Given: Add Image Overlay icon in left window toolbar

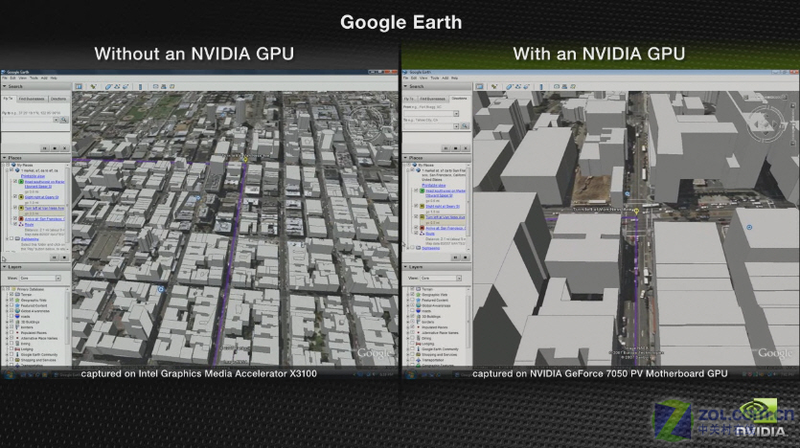Looking at the screenshot, I should click(126, 87).
